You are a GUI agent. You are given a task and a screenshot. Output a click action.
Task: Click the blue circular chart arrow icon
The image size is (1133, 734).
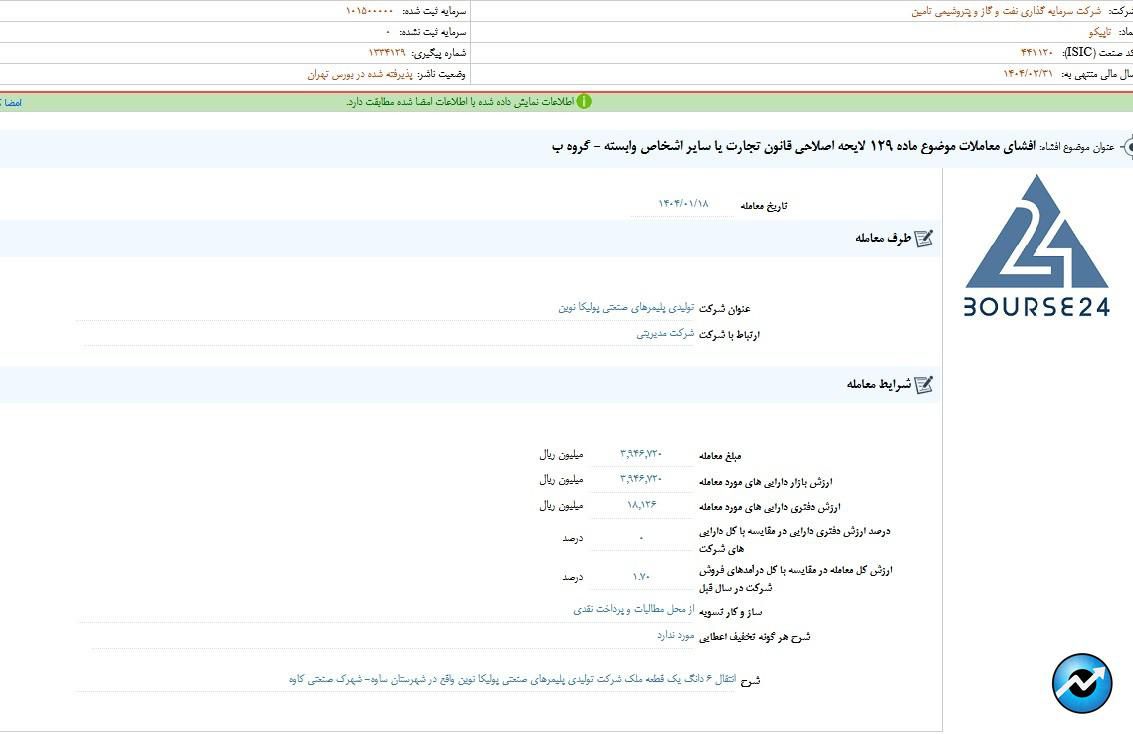[x=1082, y=683]
